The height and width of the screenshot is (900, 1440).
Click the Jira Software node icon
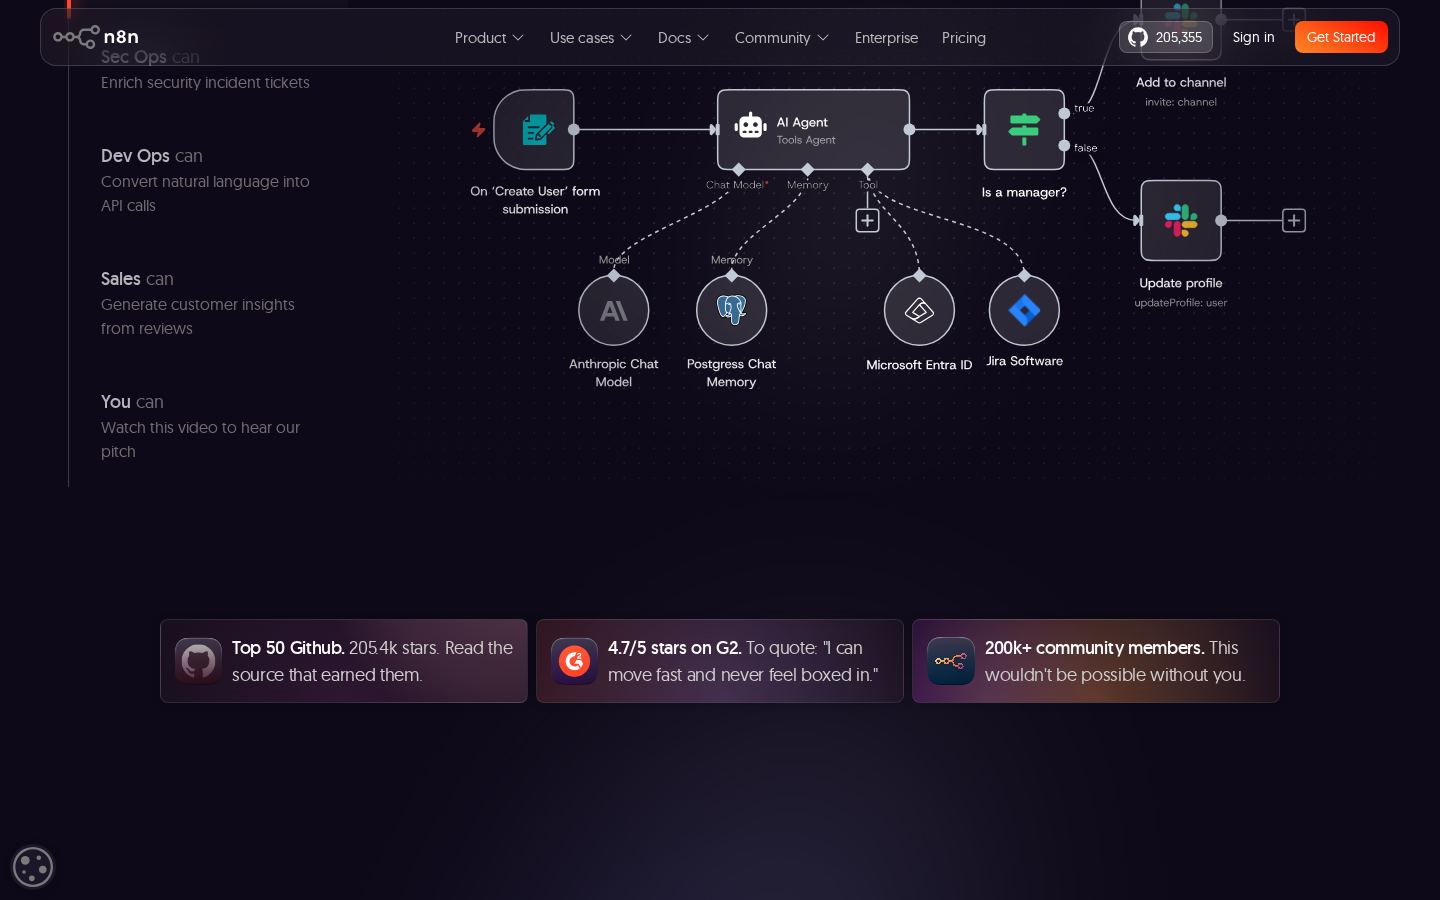[x=1024, y=310]
